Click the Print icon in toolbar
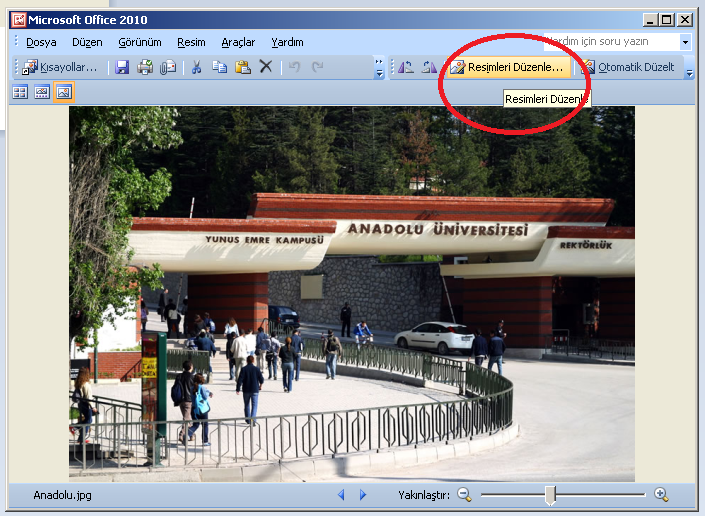Viewport: 705px width, 516px height. [145, 67]
